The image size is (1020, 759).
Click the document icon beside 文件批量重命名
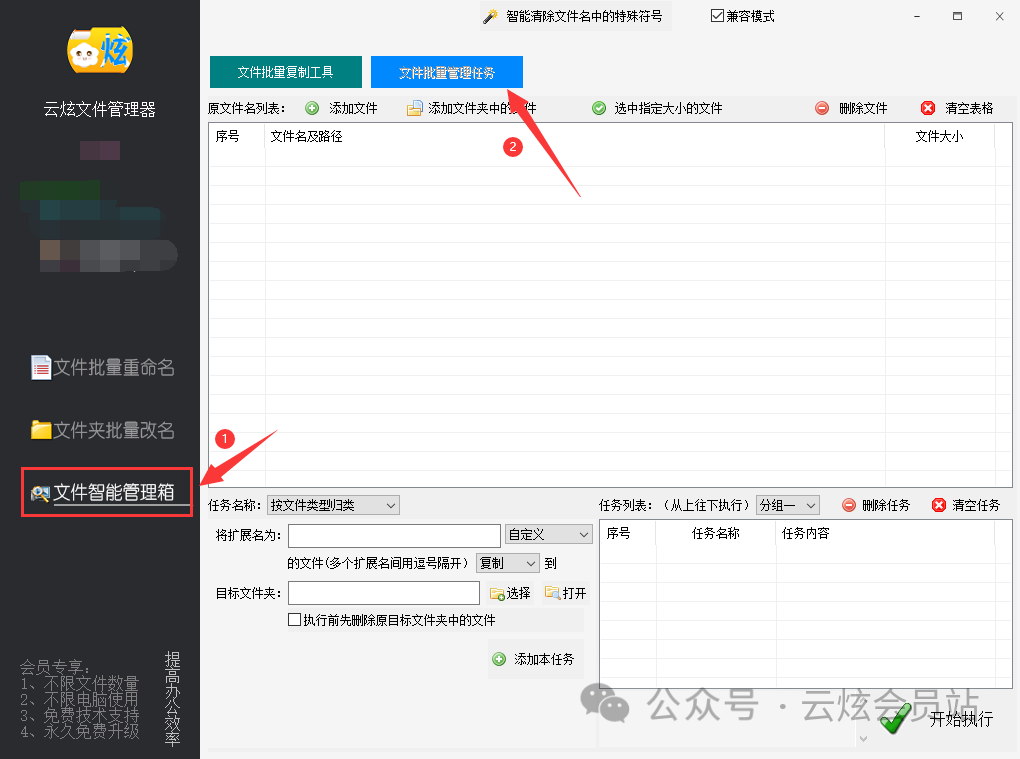(41, 367)
